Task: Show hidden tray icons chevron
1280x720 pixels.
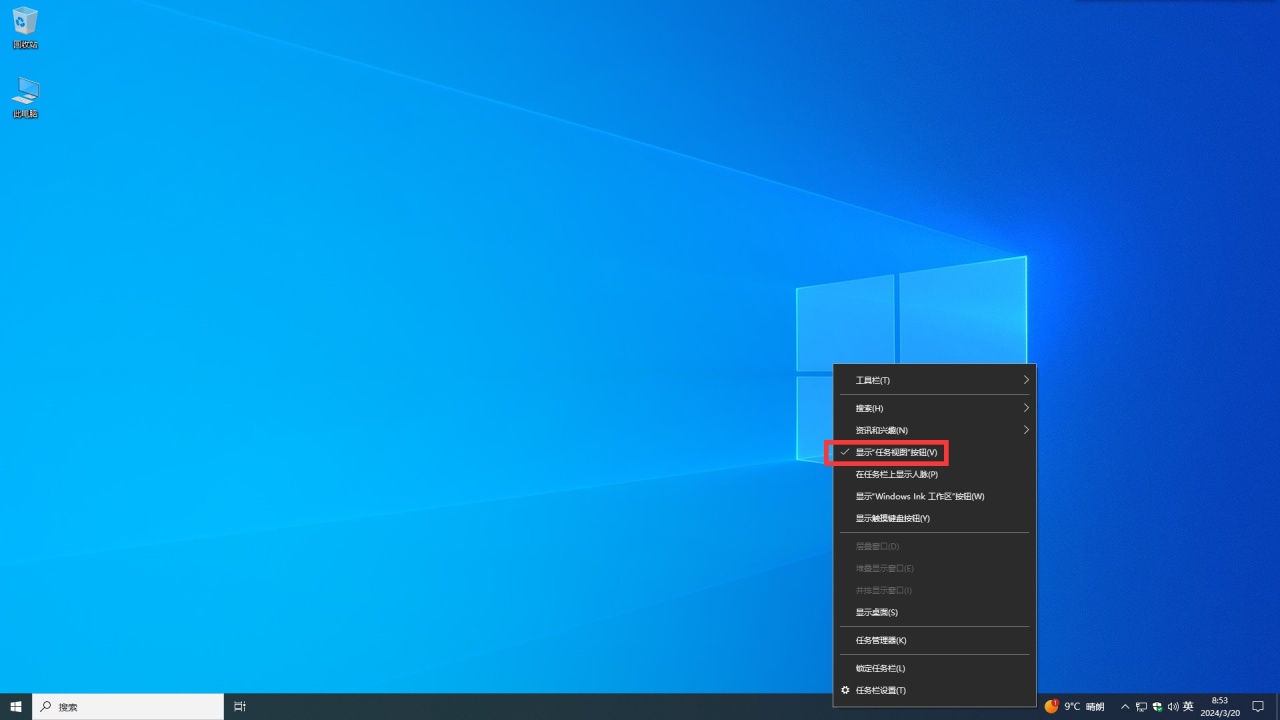Action: [1125, 706]
